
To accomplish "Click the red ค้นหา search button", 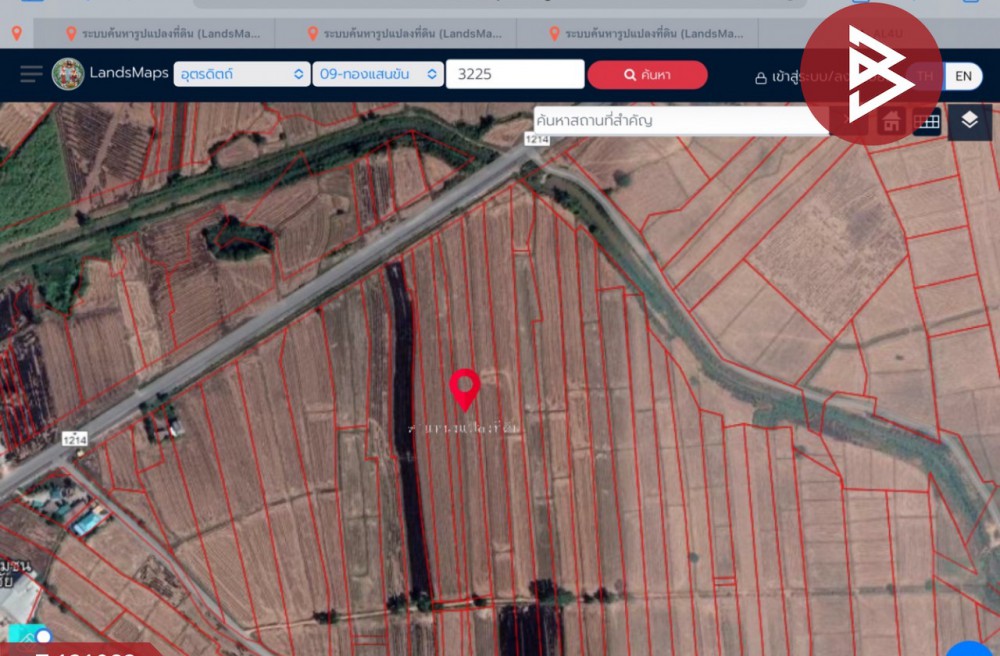I will click(647, 75).
